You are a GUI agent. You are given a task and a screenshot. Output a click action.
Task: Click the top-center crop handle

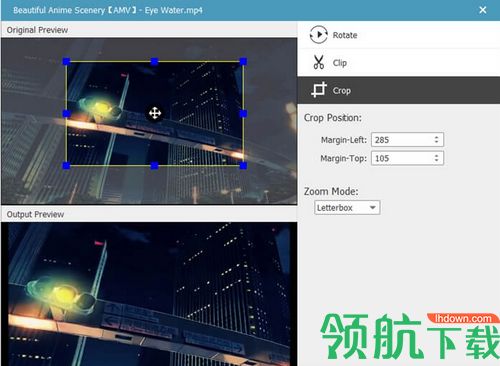[154, 61]
